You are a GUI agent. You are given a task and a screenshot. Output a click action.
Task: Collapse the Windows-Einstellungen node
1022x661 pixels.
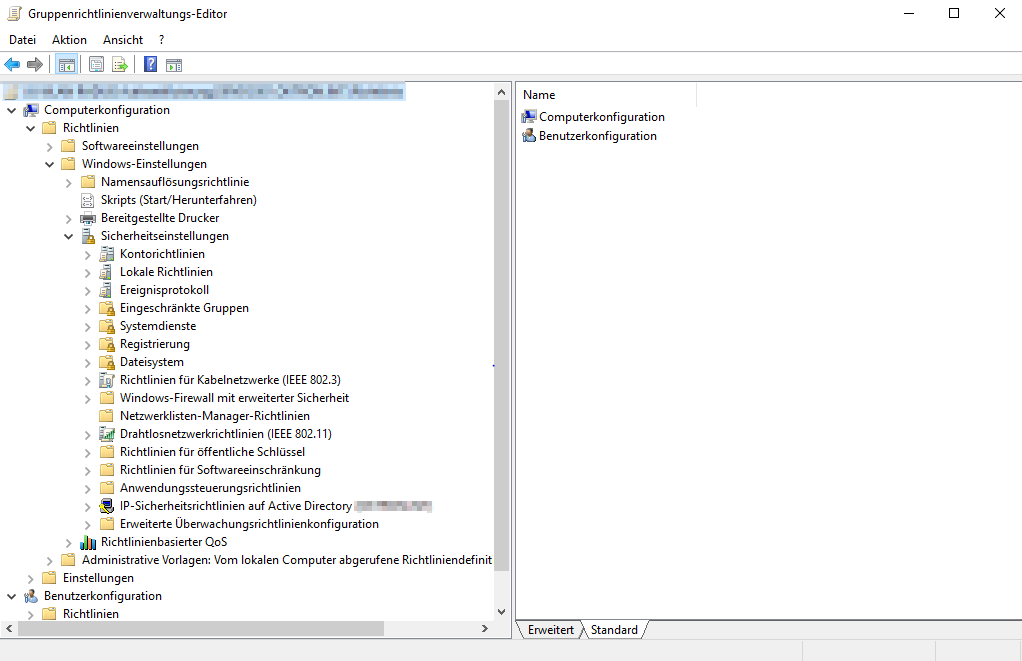tap(50, 164)
